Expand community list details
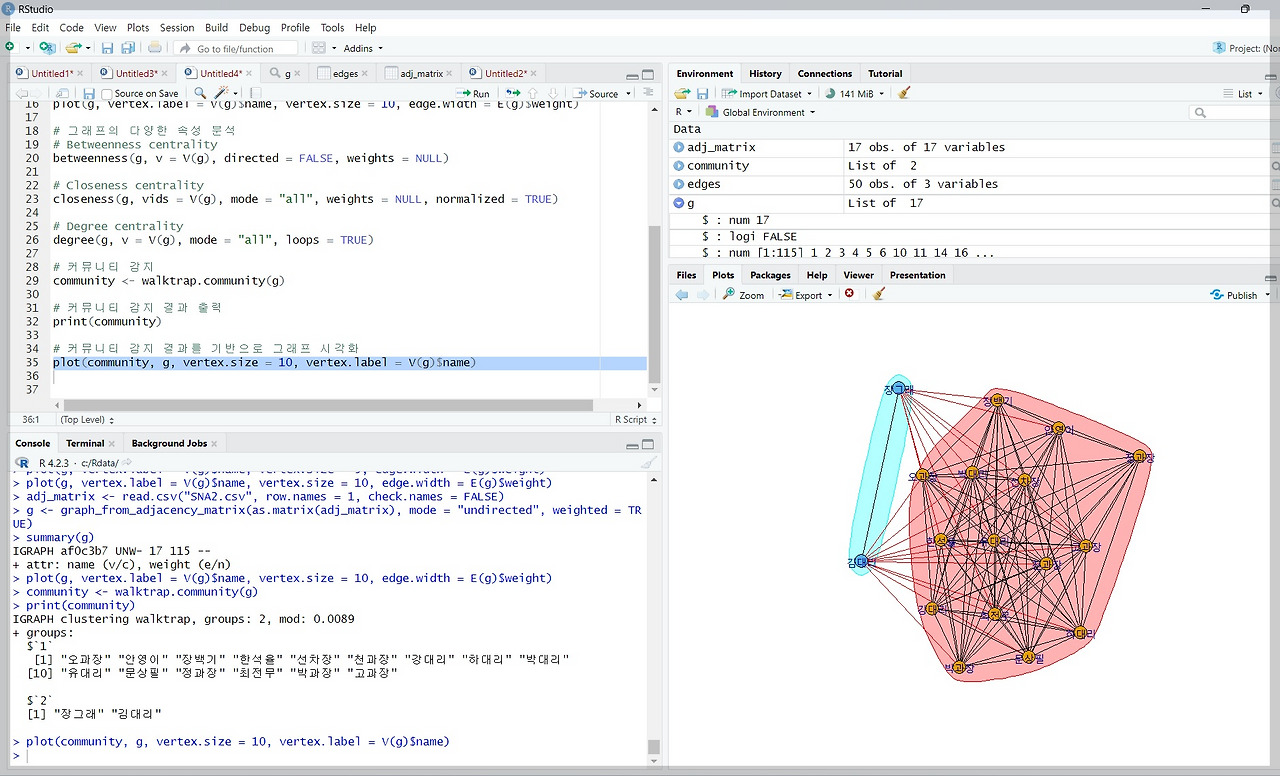 (679, 166)
